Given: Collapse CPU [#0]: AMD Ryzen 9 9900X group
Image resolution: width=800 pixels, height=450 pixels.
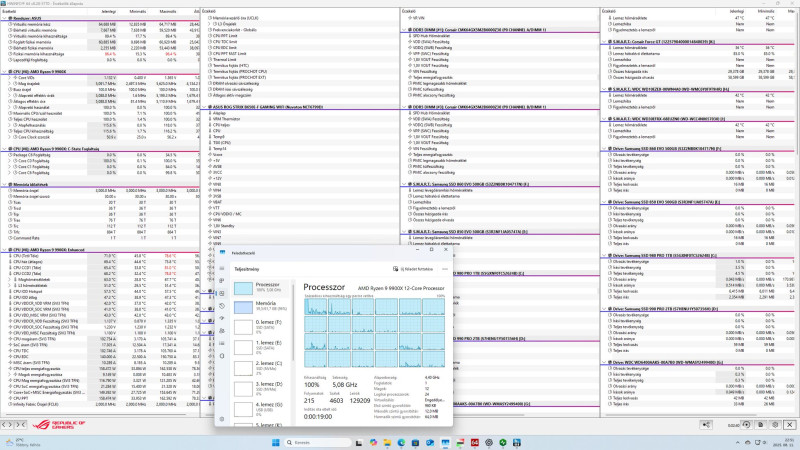Looking at the screenshot, I should 4,72.
